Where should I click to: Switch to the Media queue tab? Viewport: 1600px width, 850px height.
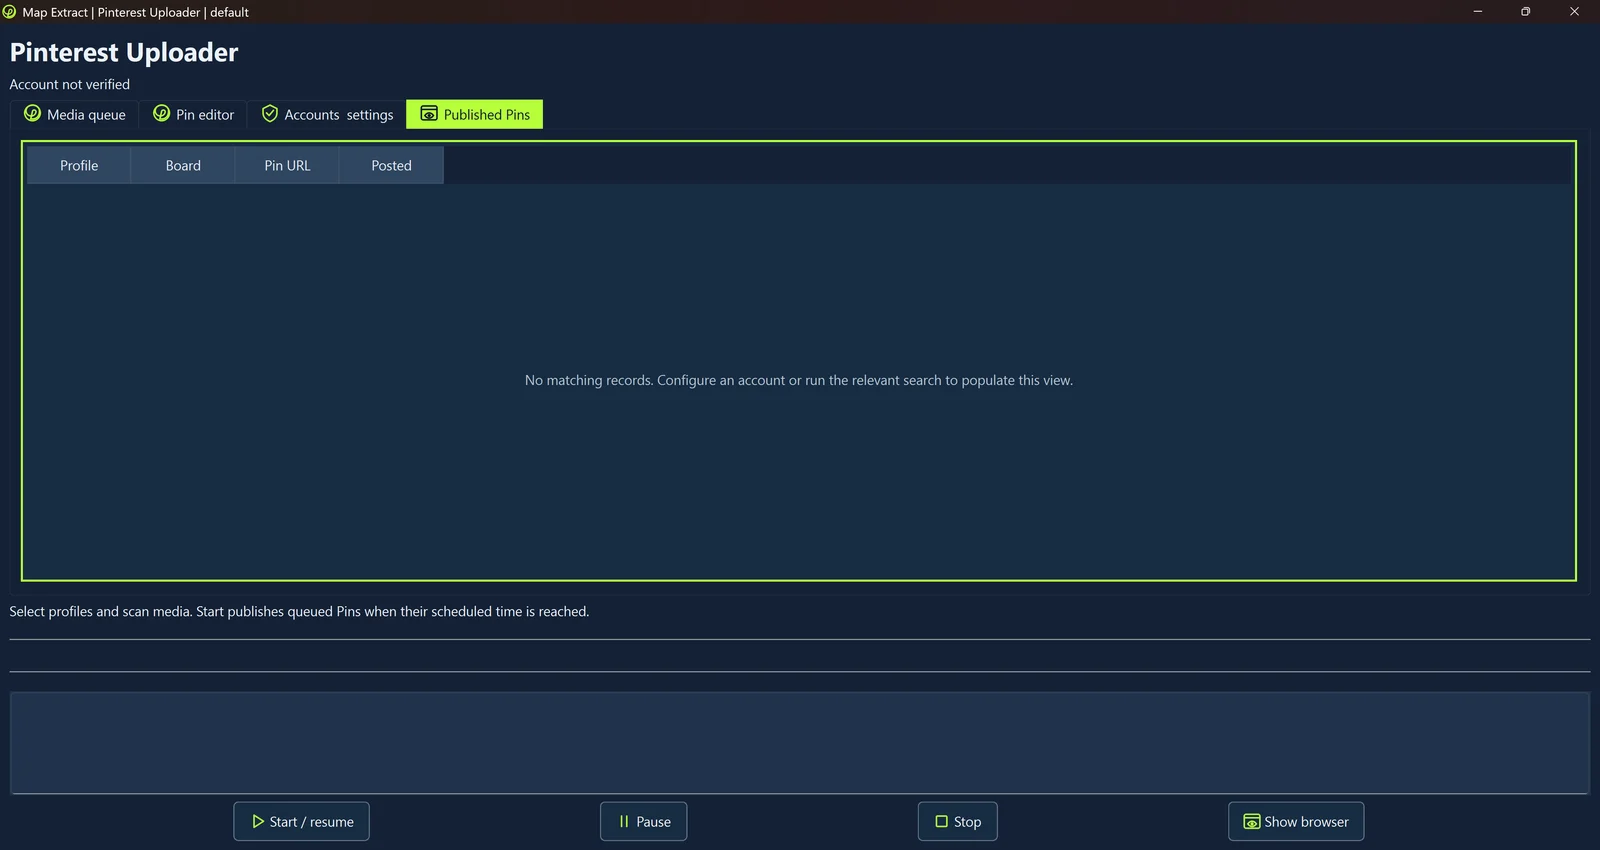(75, 114)
